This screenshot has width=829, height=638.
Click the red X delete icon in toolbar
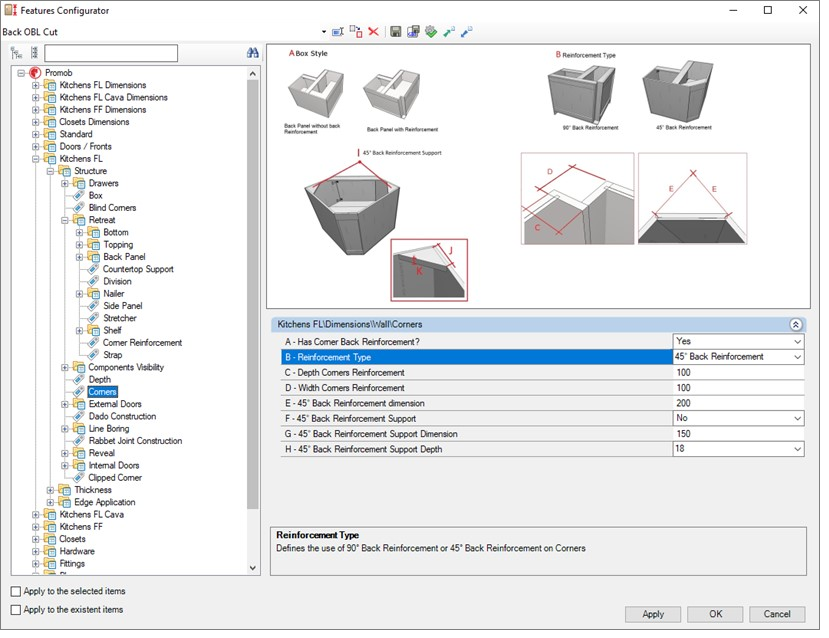tap(373, 32)
